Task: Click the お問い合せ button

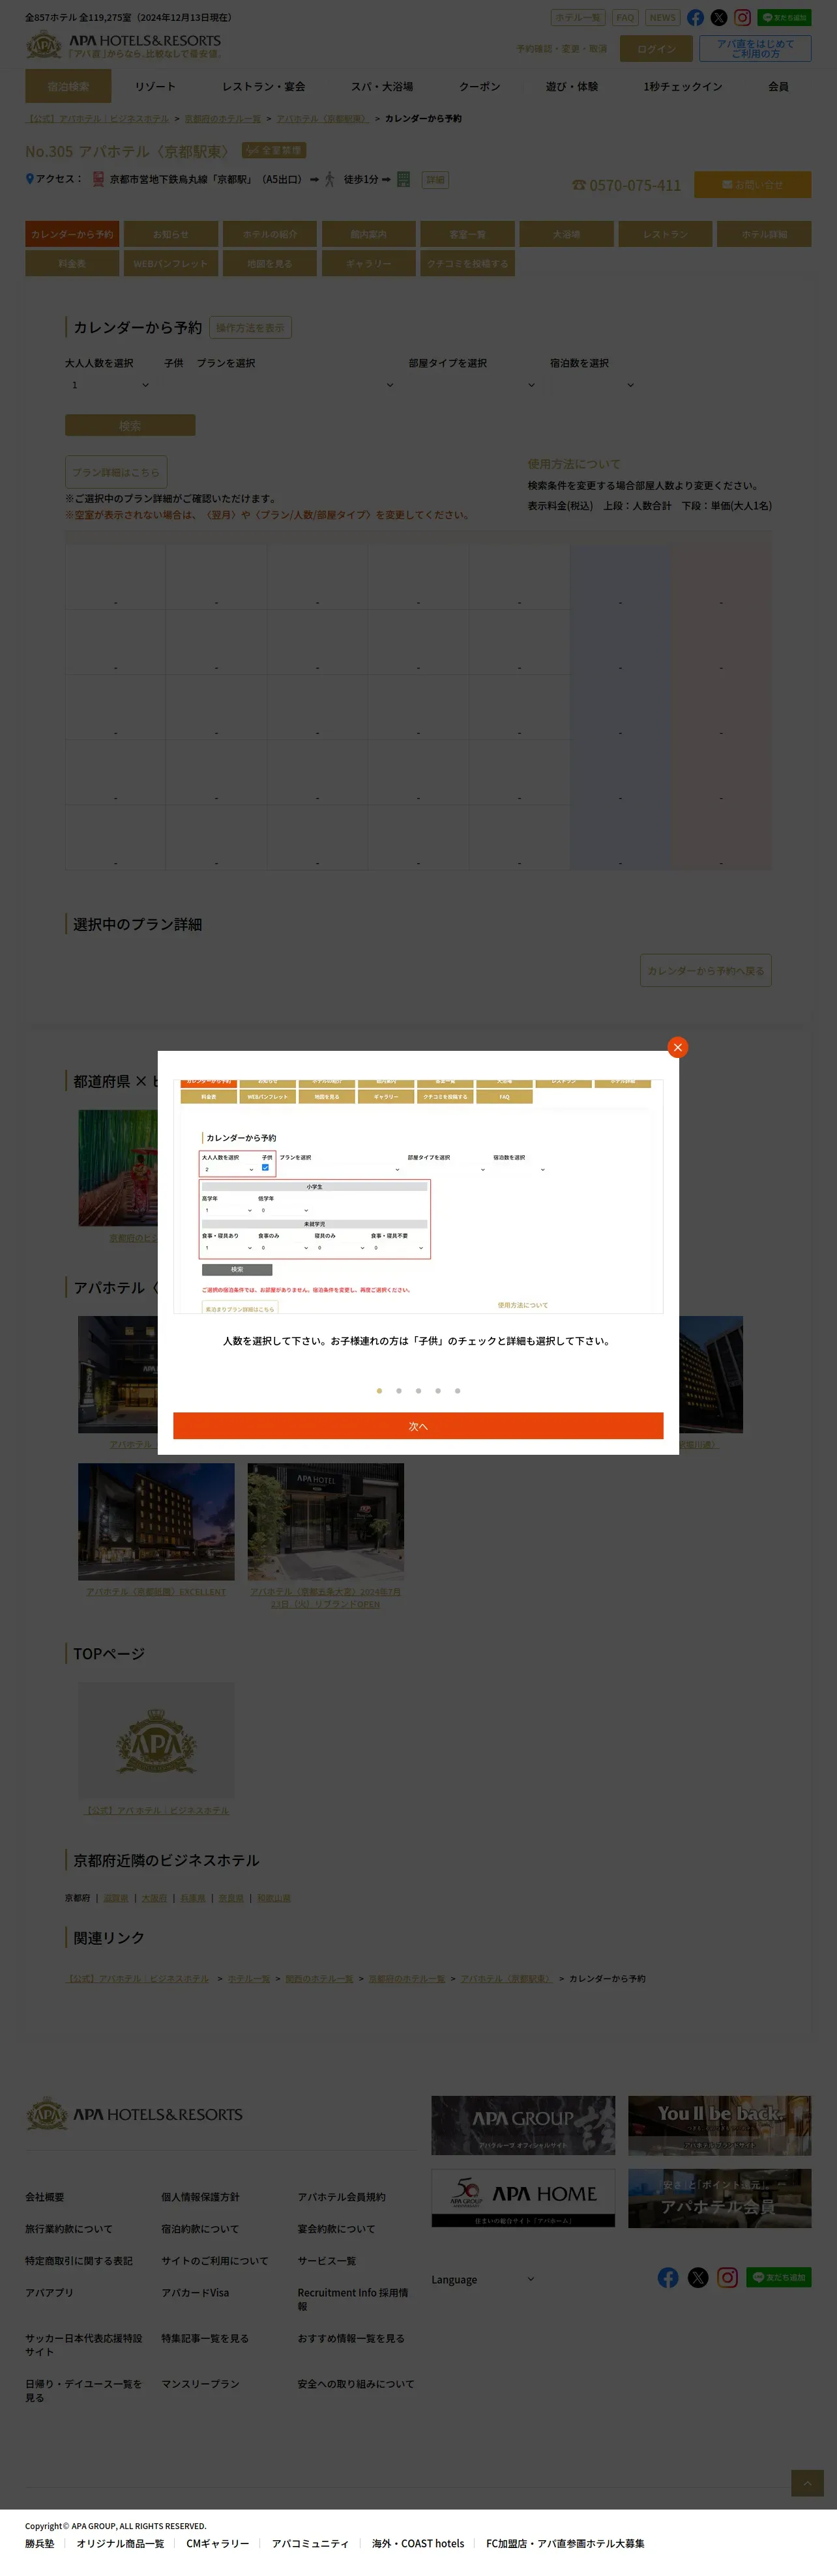Action: (x=753, y=184)
